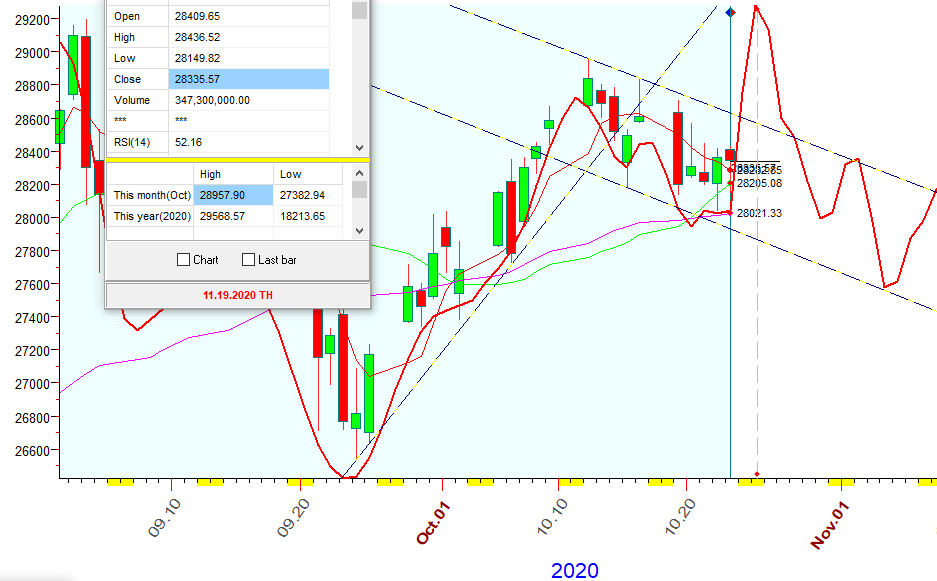
Task: Click the lower table's scroll down arrow
Action: pos(360,231)
